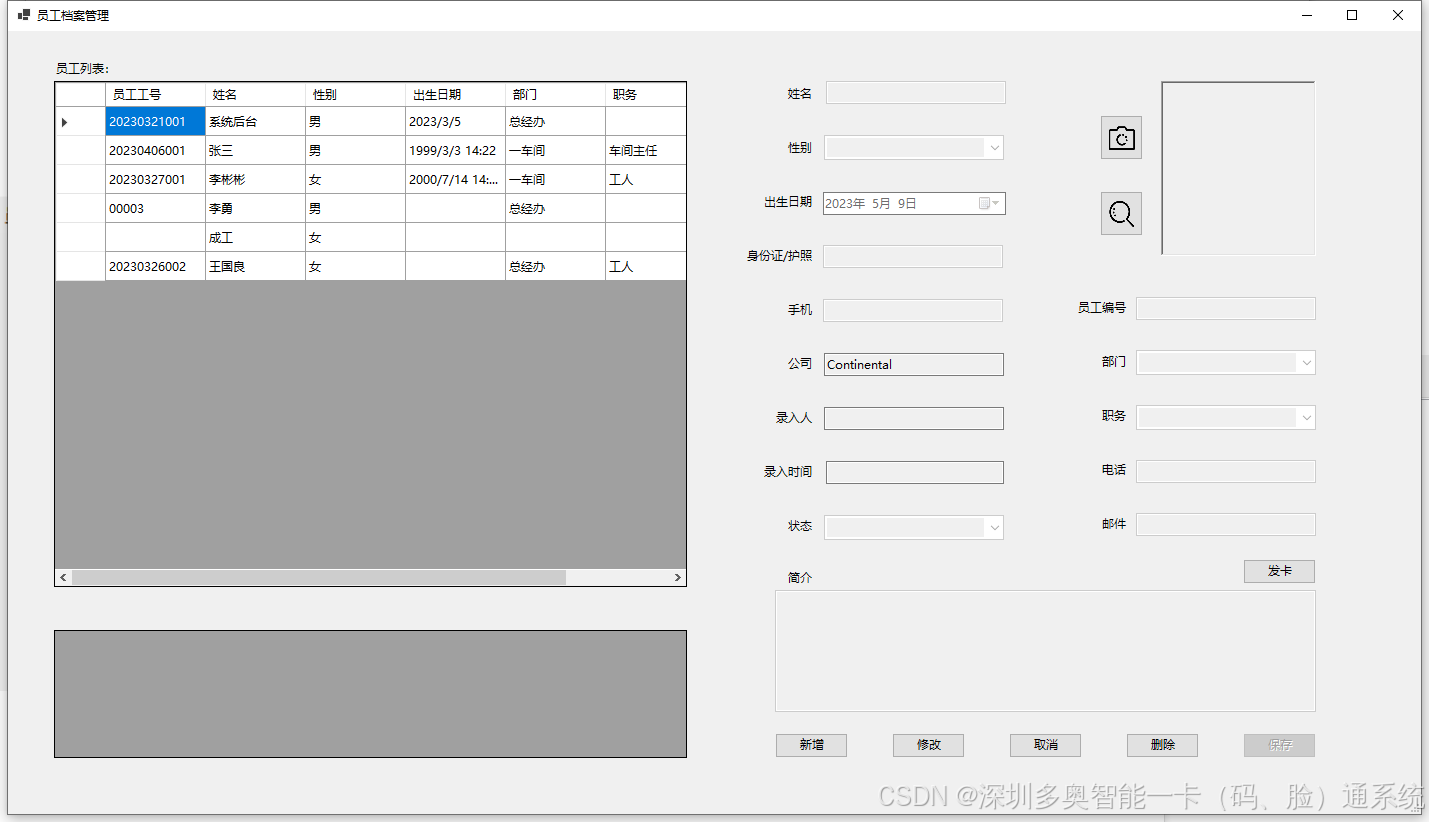1429x822 pixels.
Task: Minimize the 员工档案管理 window
Action: click(1307, 15)
